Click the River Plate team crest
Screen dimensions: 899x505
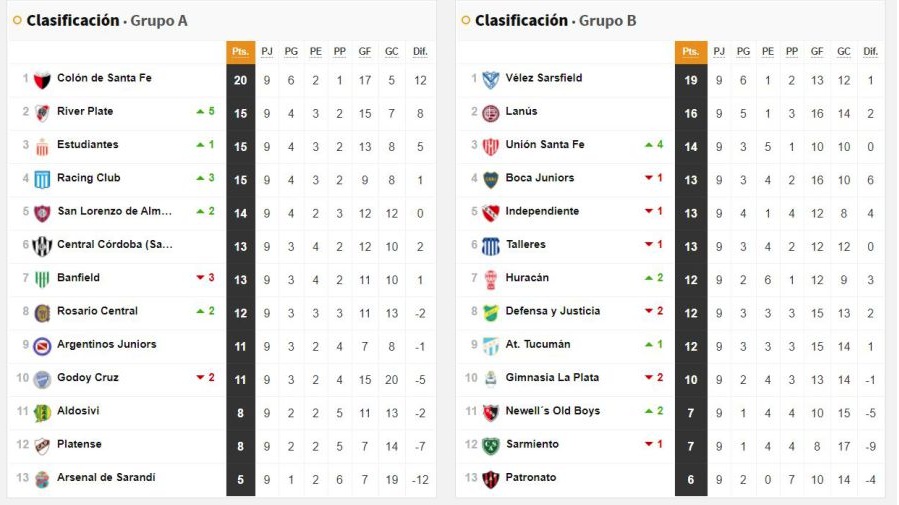point(42,112)
